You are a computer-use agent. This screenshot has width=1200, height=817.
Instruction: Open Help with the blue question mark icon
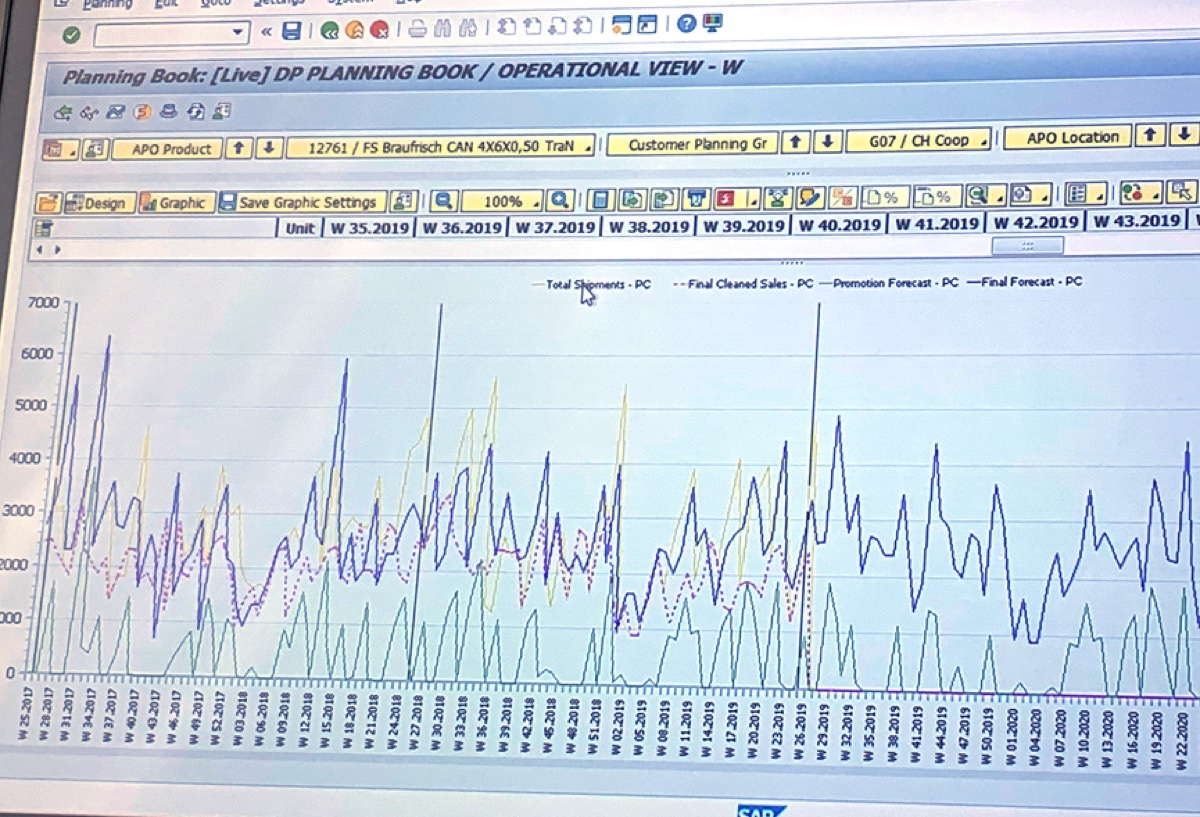point(685,23)
